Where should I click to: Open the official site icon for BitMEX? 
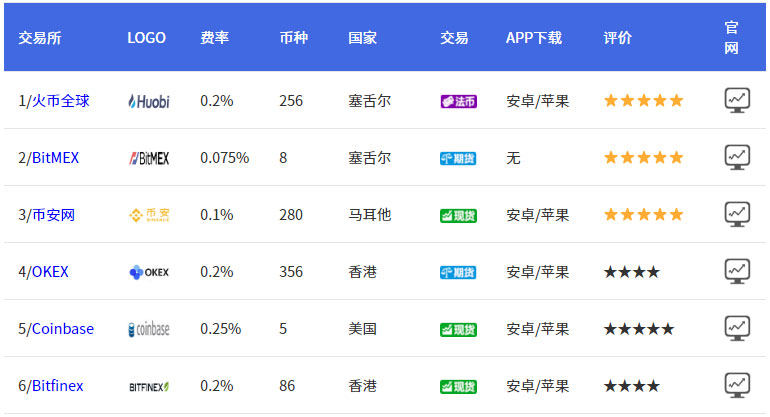737,158
